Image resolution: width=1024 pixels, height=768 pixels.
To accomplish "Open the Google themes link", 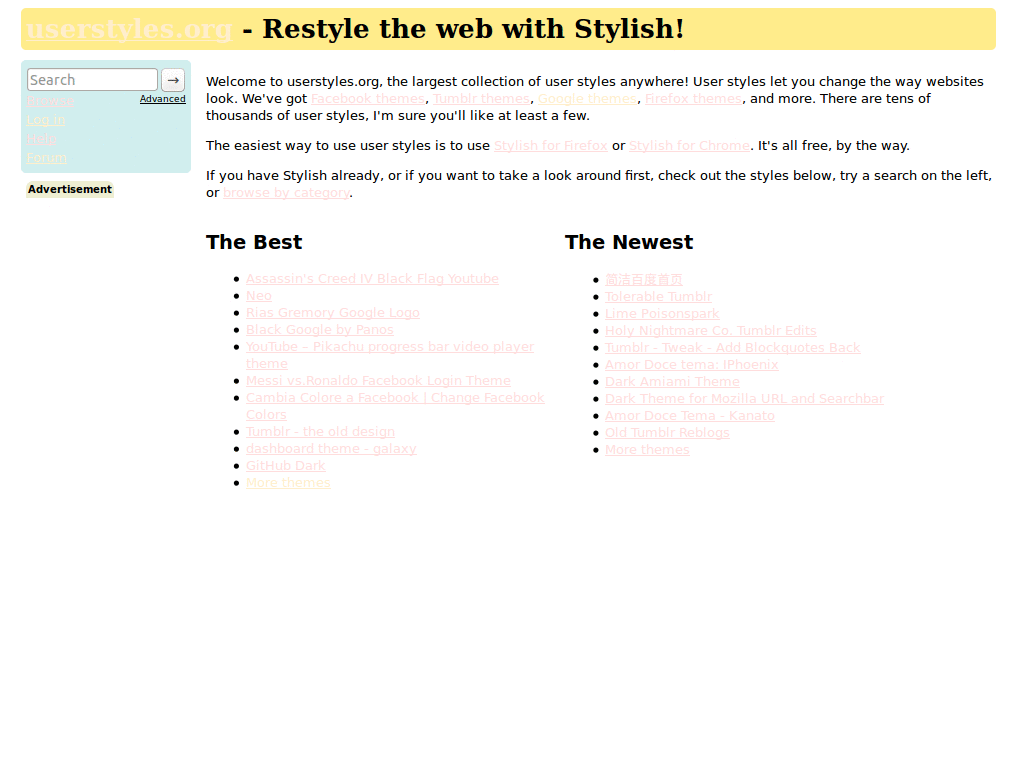I will click(x=587, y=99).
